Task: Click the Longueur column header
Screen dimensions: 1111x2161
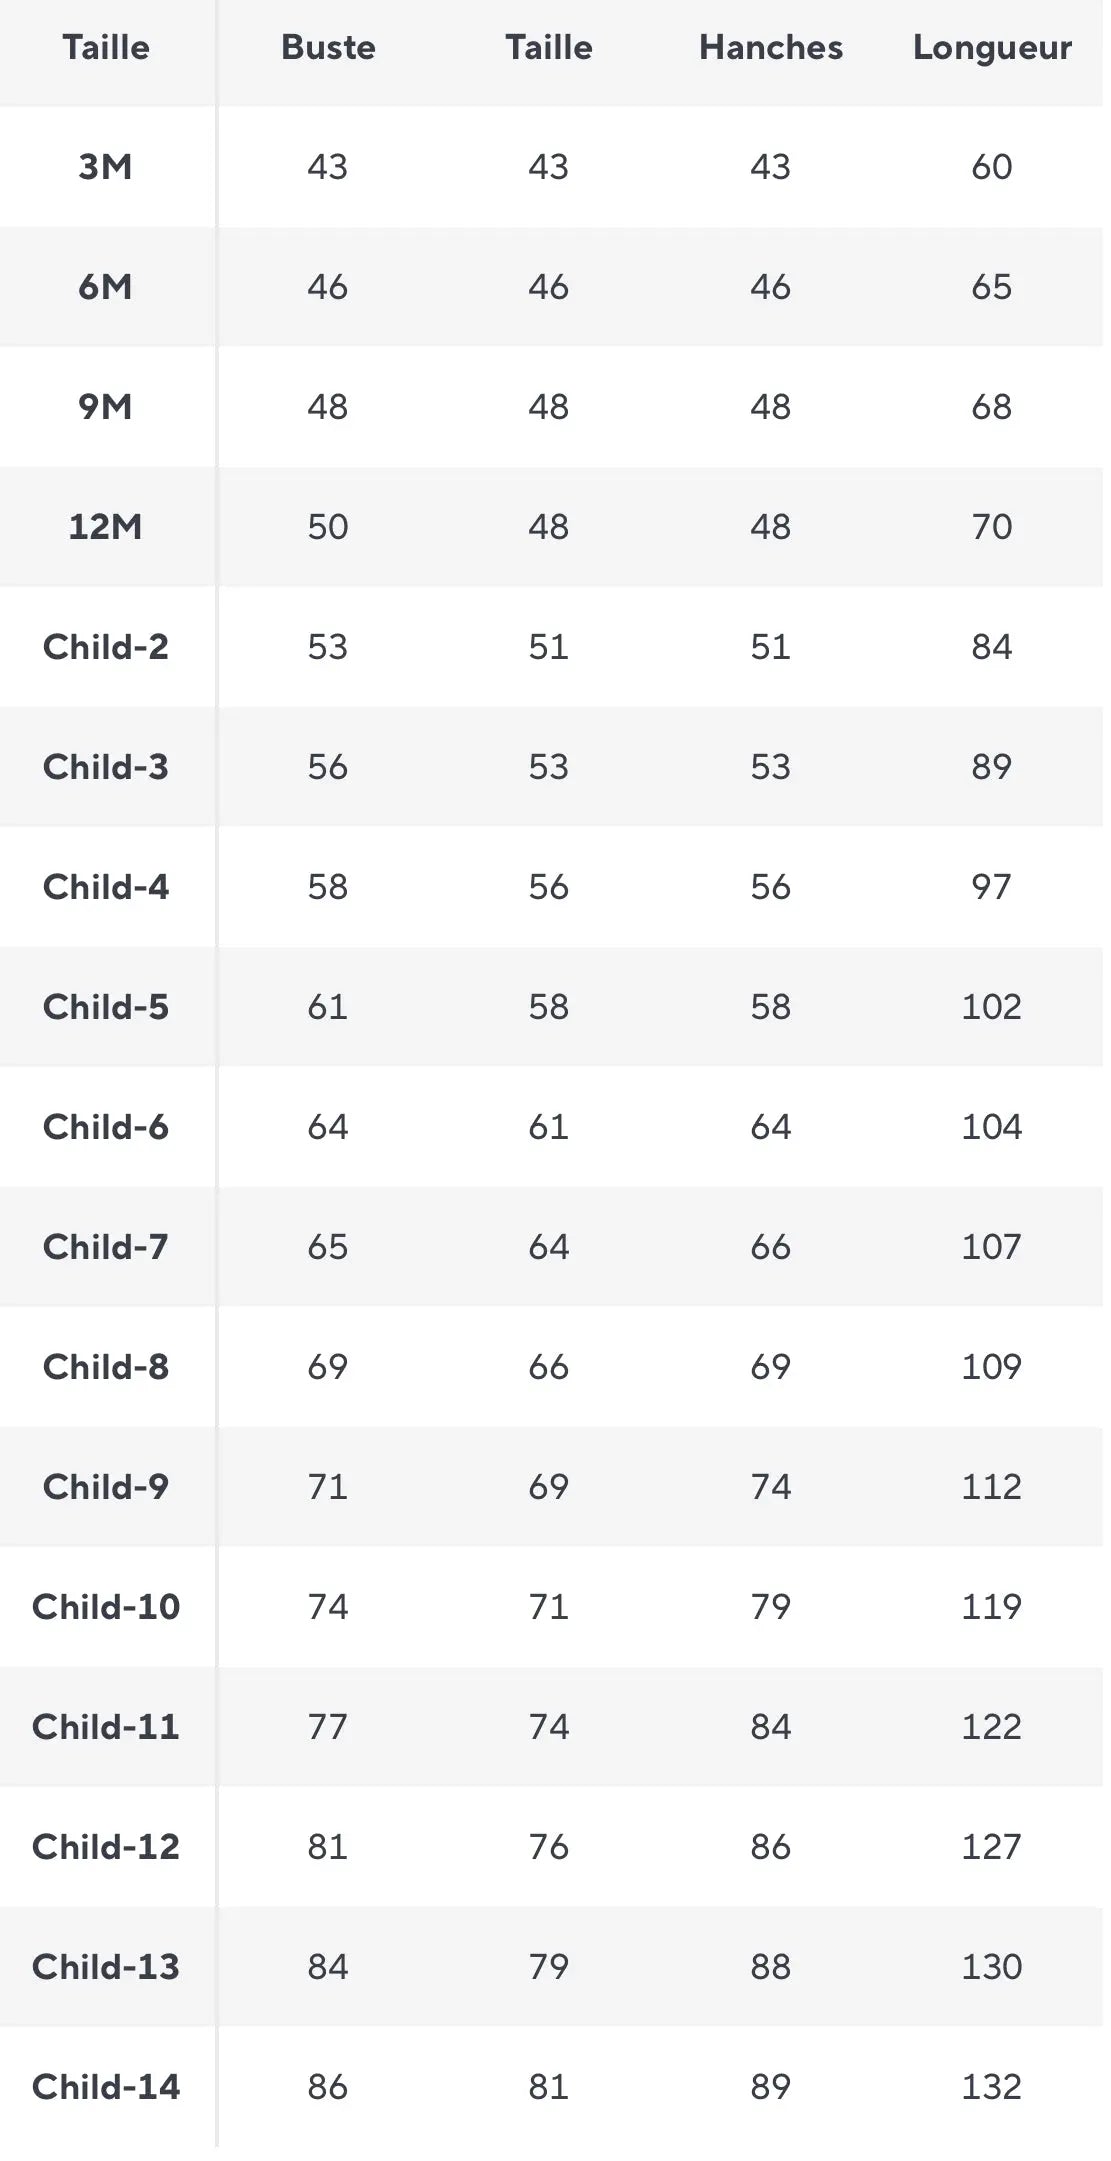Action: point(992,48)
